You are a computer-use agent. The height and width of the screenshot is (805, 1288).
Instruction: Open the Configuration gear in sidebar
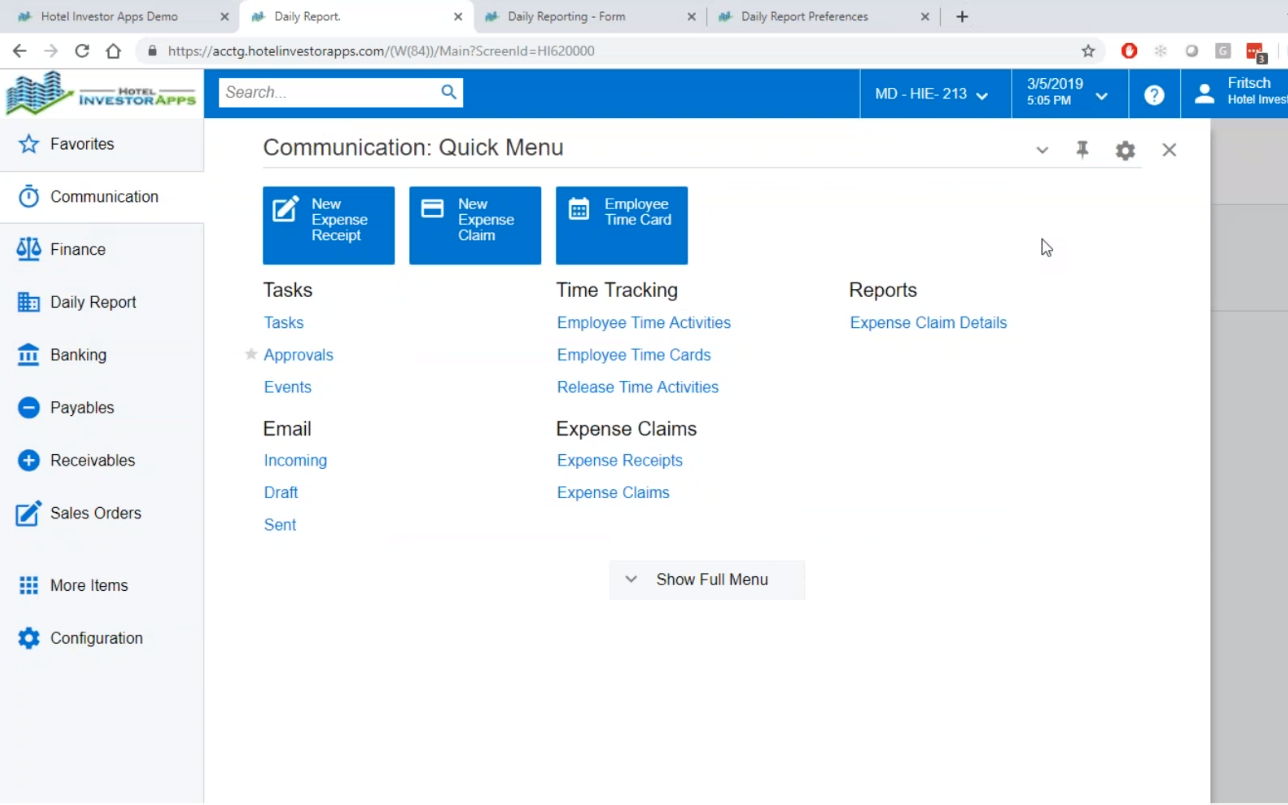[29, 638]
